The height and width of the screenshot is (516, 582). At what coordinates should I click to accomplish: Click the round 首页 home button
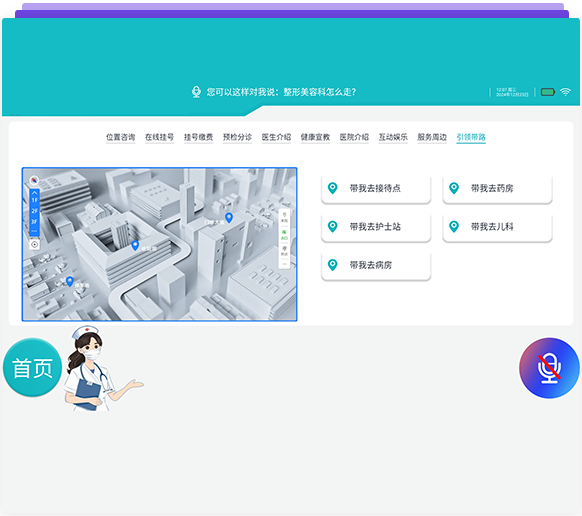click(x=32, y=368)
